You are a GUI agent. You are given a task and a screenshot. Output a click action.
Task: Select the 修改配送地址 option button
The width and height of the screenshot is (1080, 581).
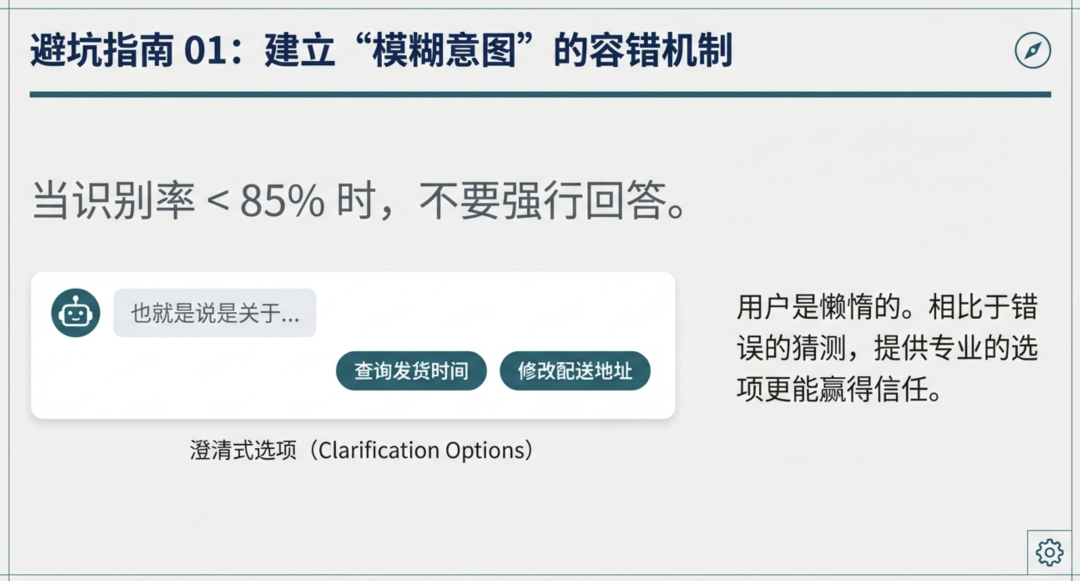(575, 371)
